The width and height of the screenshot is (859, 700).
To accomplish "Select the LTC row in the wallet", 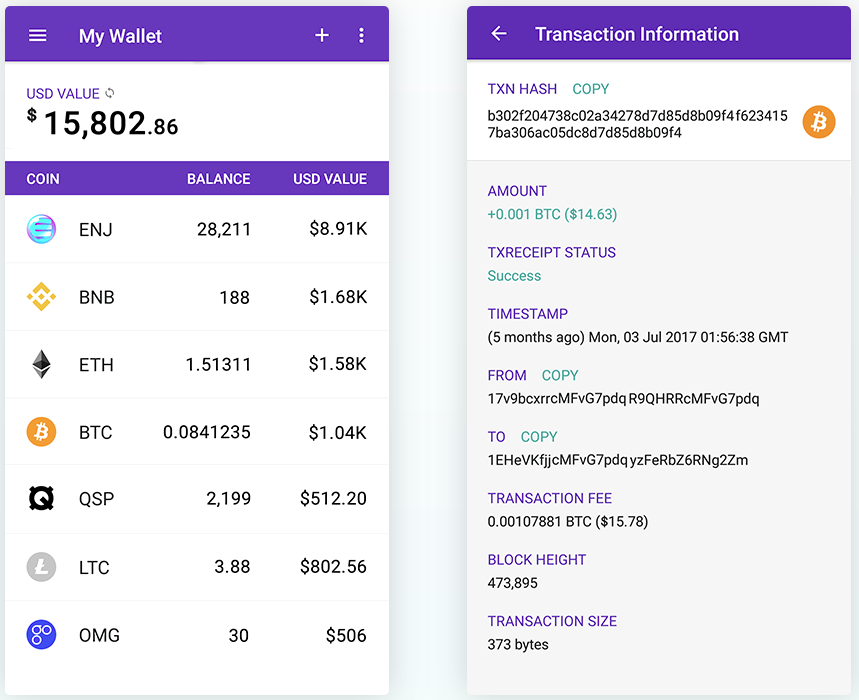I will click(197, 567).
